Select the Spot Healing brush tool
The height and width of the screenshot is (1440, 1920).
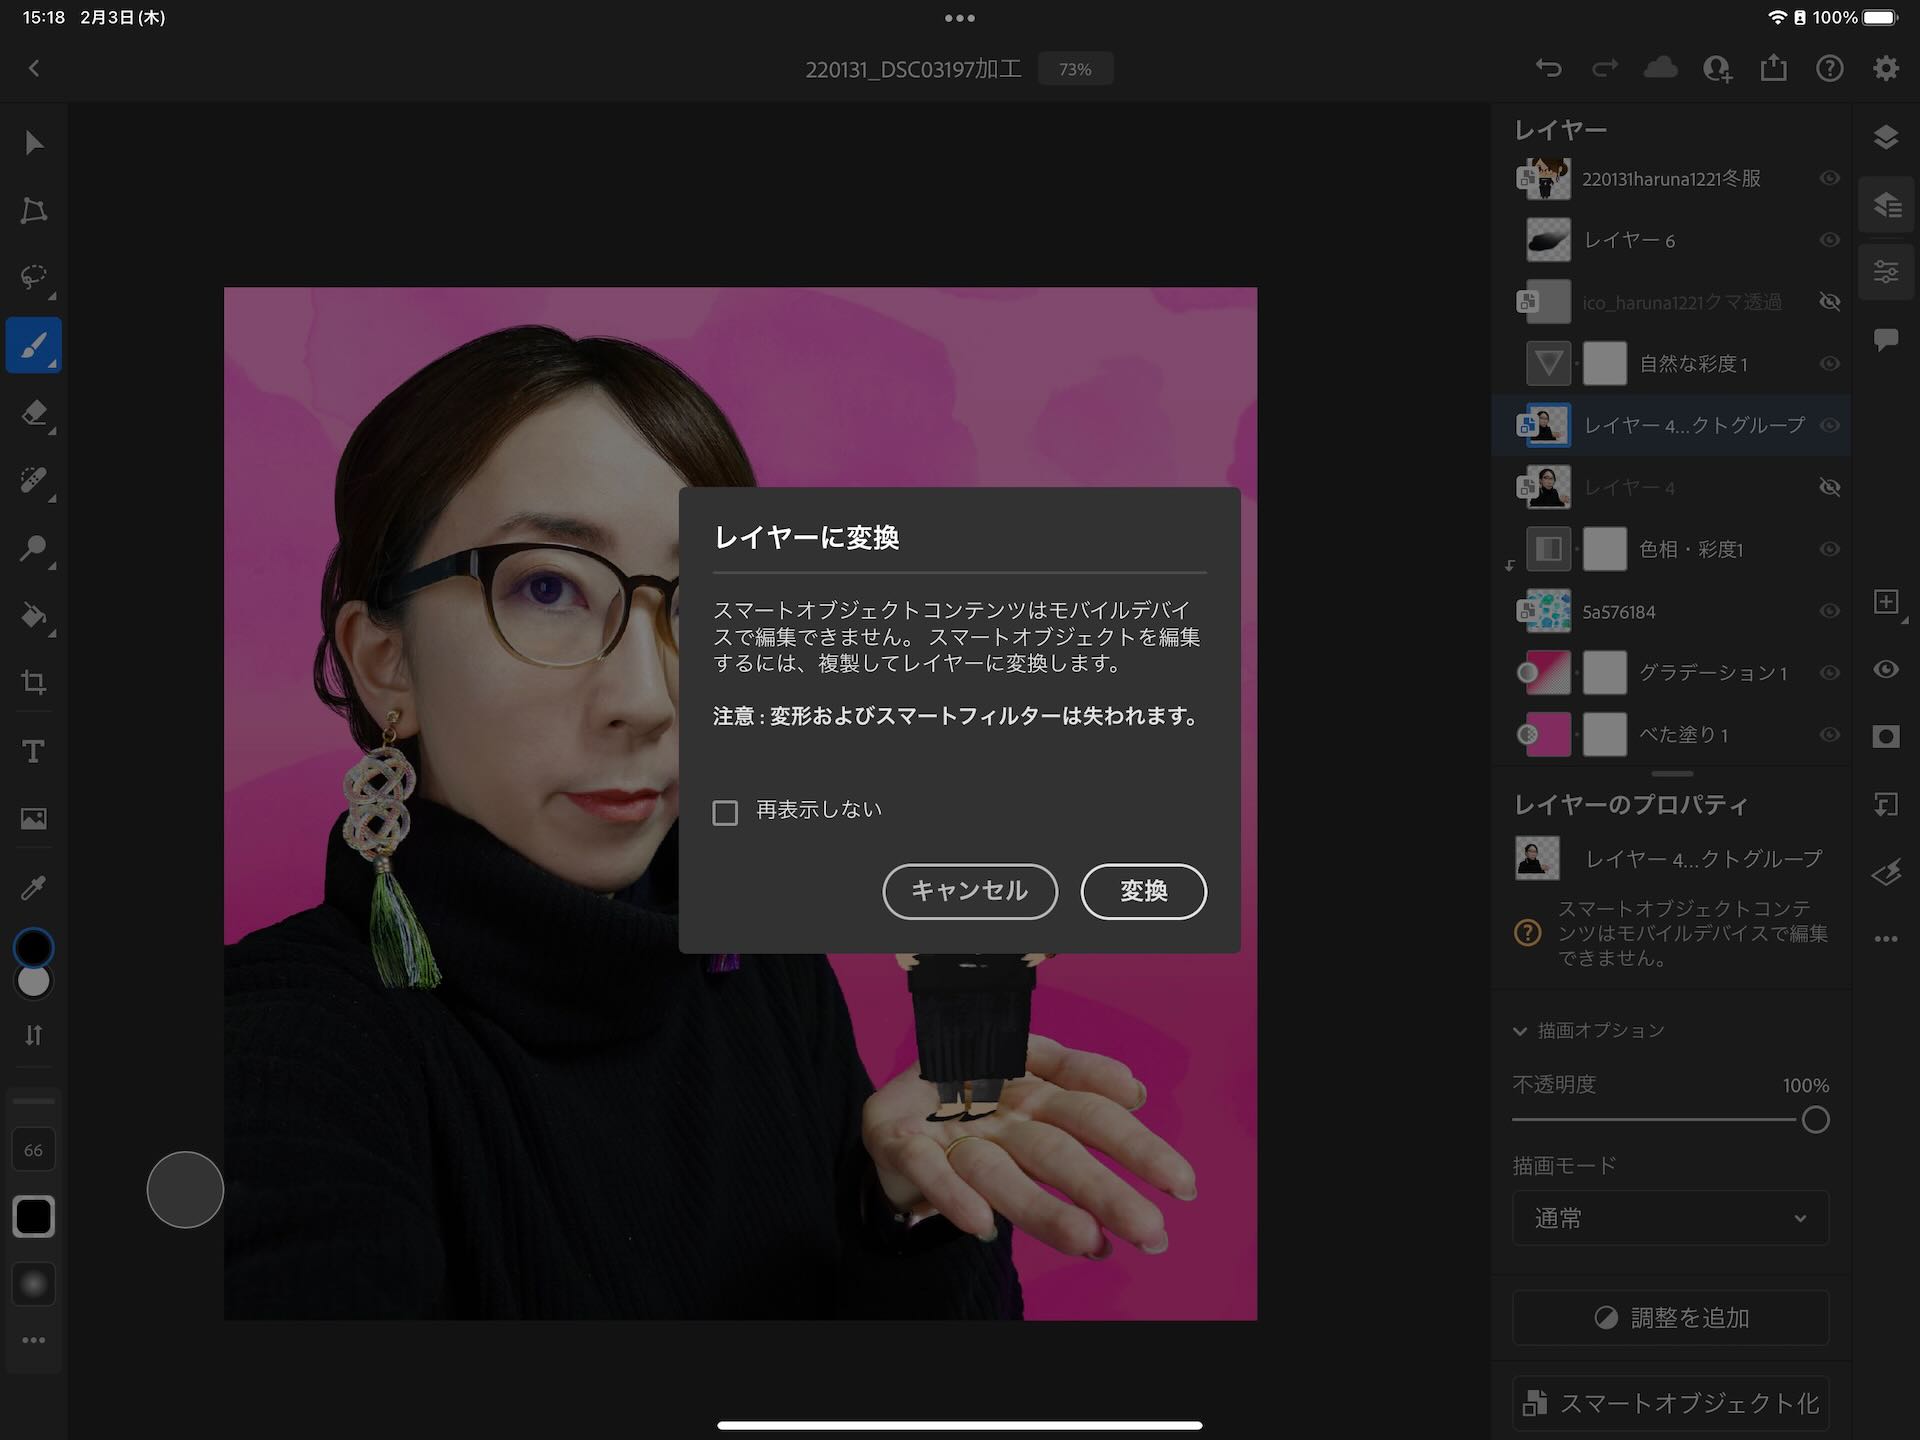click(x=34, y=481)
